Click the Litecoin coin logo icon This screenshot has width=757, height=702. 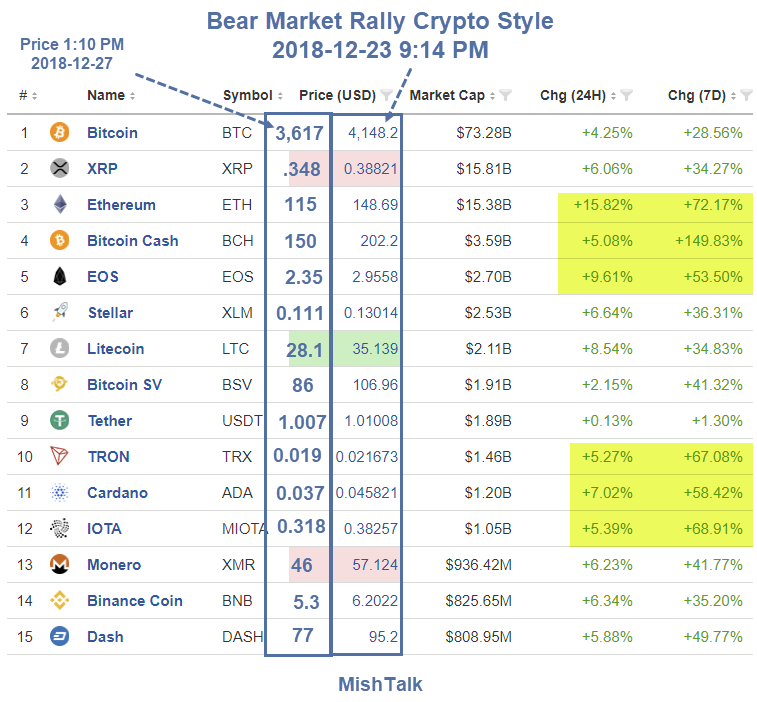[61, 349]
